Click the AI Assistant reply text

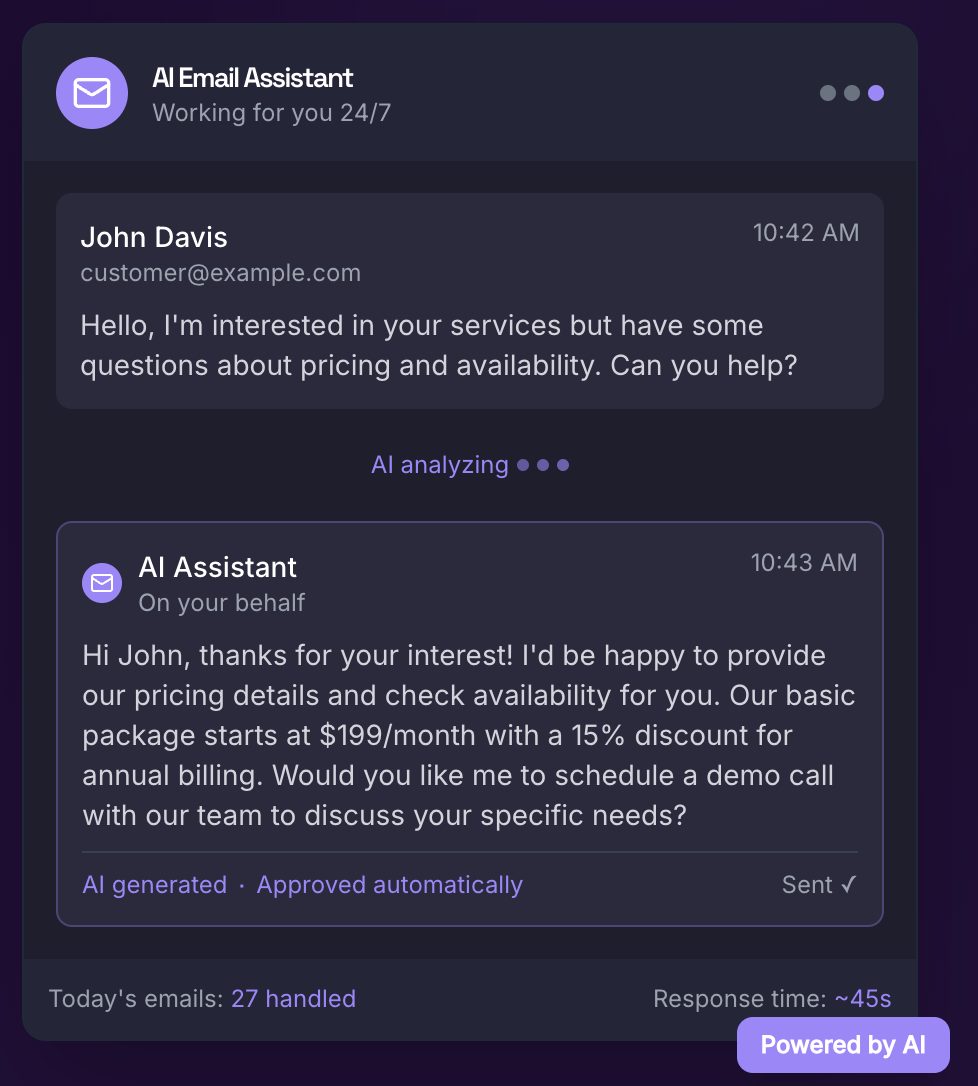point(468,735)
